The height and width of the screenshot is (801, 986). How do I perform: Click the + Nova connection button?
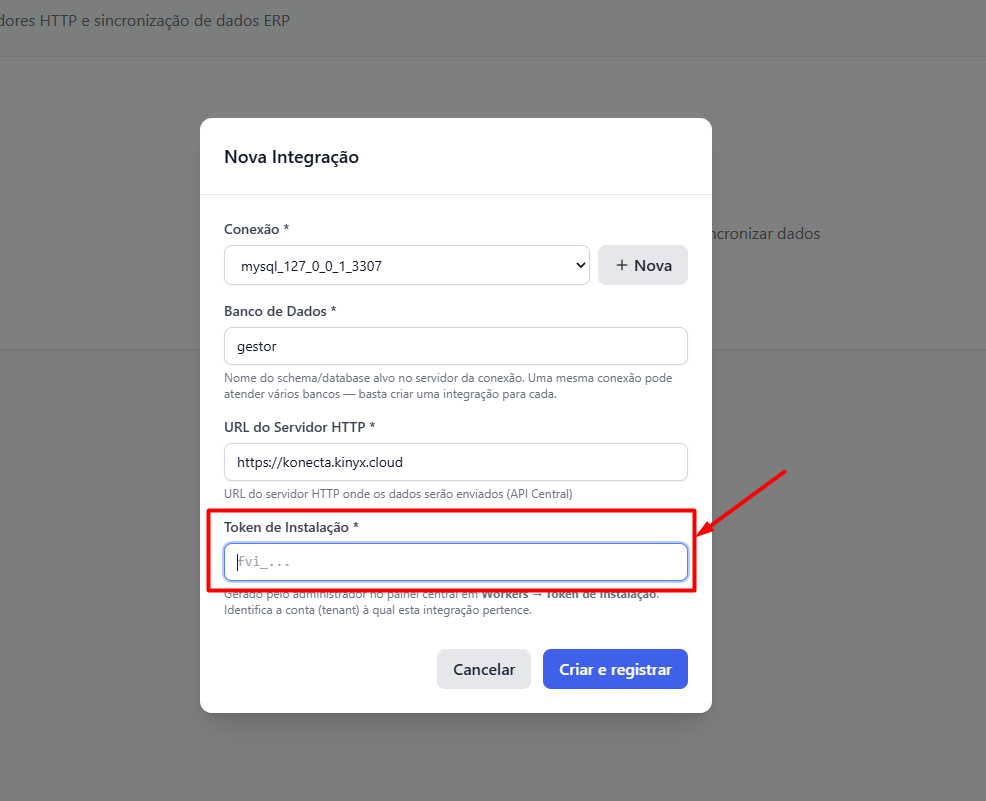point(643,265)
